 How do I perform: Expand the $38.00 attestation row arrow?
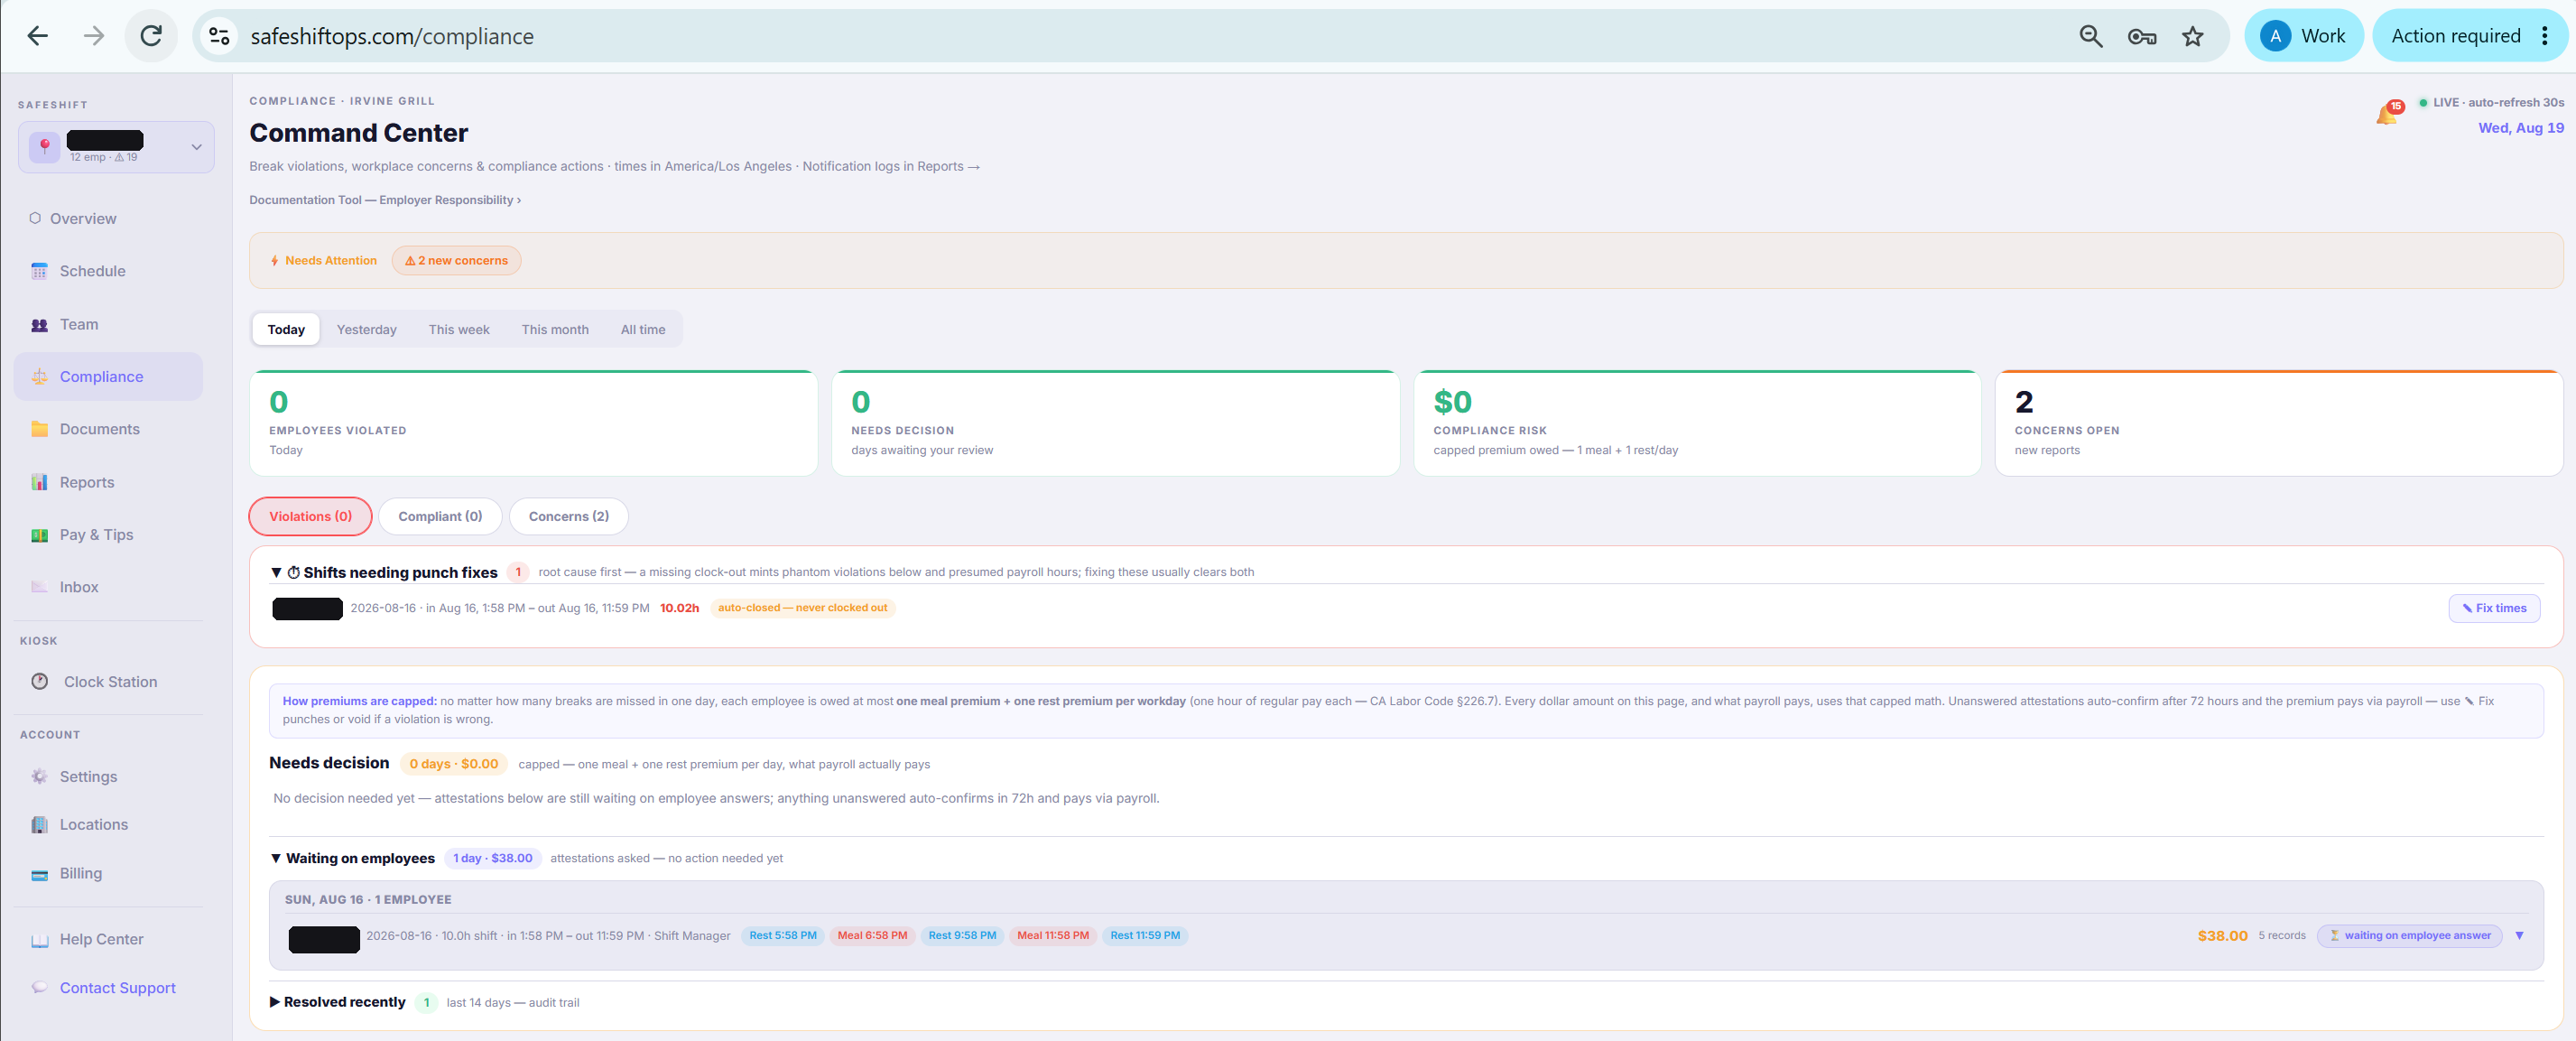tap(2519, 935)
